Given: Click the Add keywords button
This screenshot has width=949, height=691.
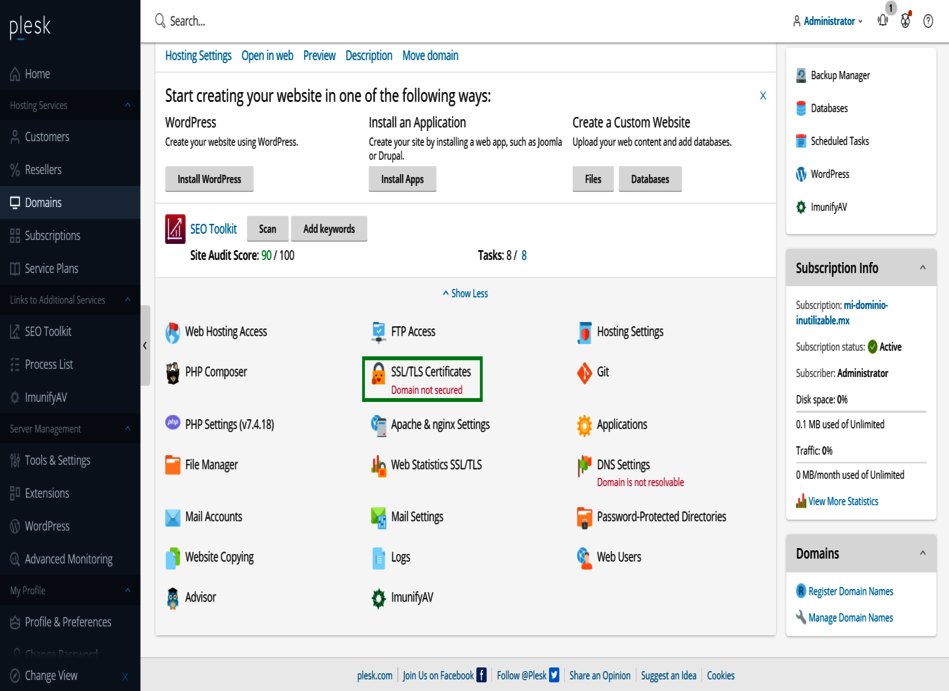Looking at the screenshot, I should click(329, 229).
